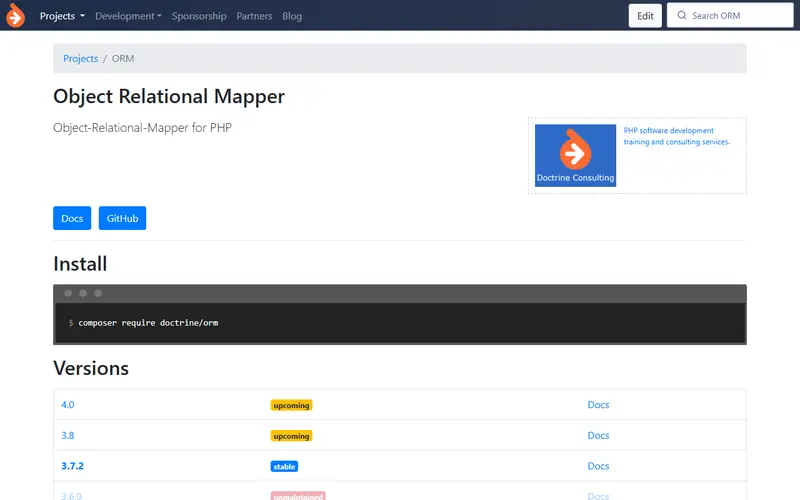Click ORM breadcrumb text
The image size is (800, 500).
point(123,58)
